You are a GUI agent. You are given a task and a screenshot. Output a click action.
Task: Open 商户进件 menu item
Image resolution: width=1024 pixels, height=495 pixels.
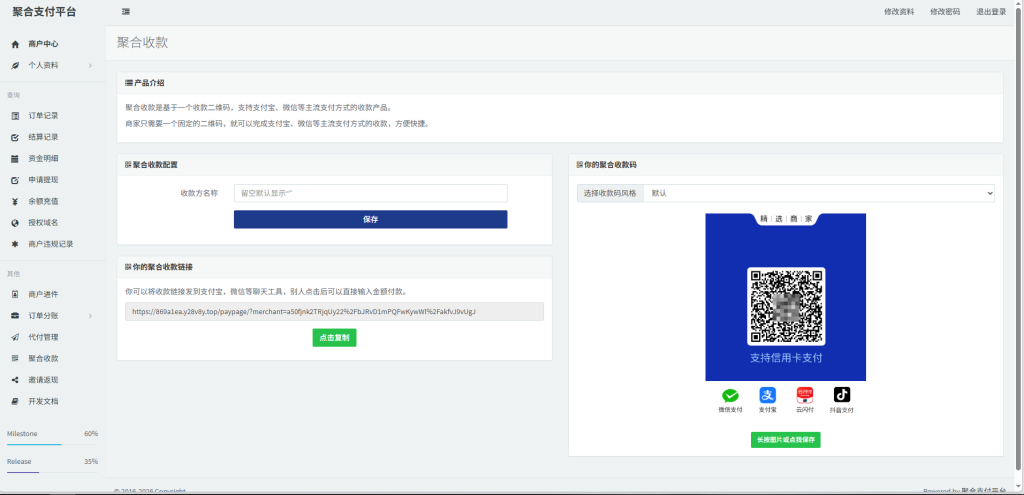(x=43, y=295)
